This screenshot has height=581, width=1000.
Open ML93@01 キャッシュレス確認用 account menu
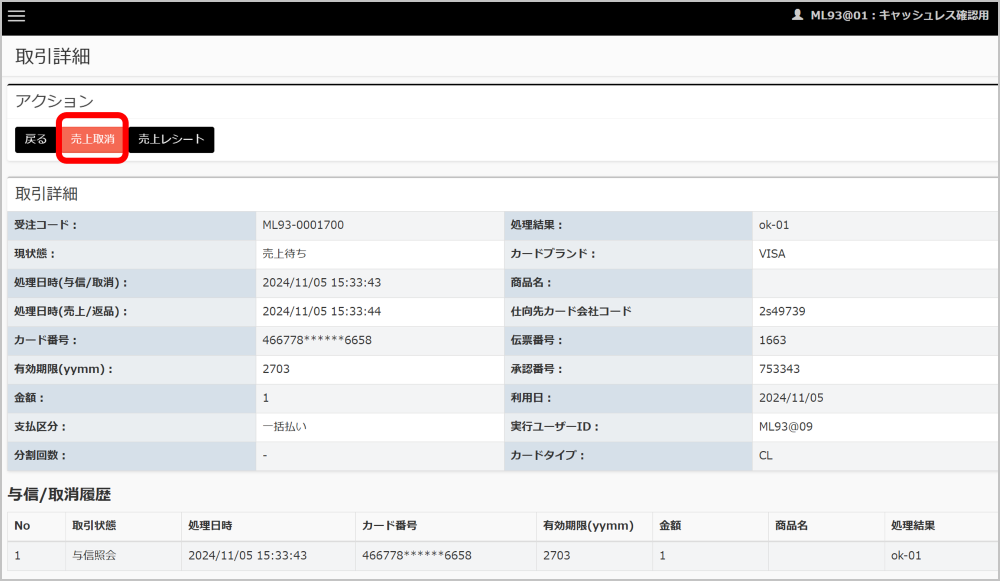click(899, 16)
